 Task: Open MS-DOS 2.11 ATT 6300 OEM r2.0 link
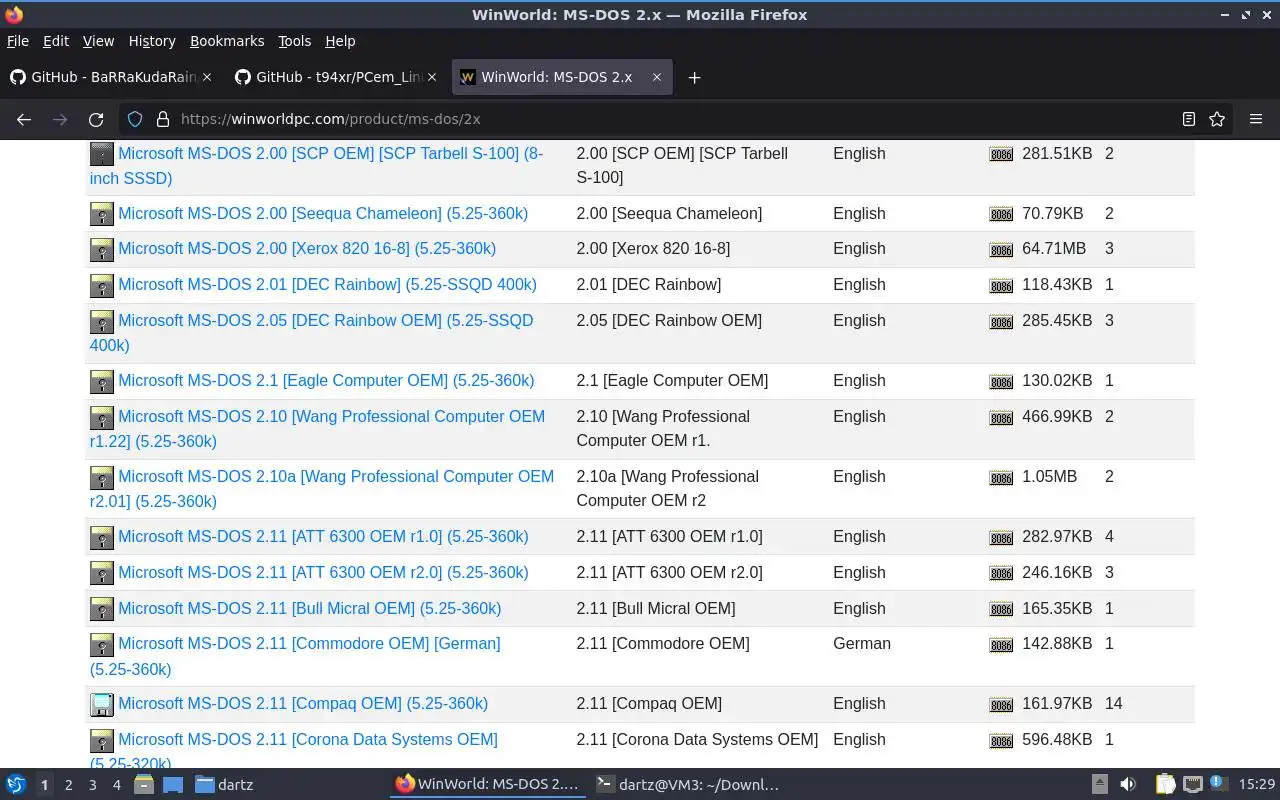[323, 573]
